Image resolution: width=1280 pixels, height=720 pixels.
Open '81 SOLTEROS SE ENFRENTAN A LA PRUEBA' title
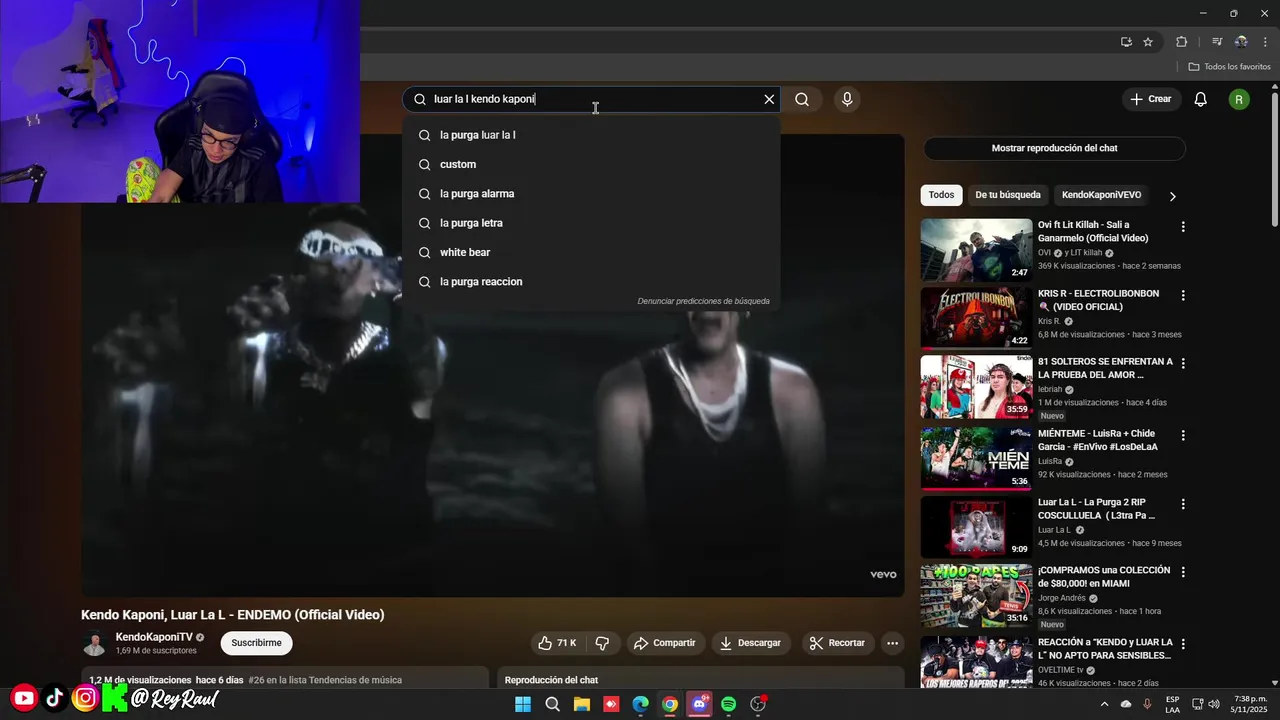coord(1105,368)
